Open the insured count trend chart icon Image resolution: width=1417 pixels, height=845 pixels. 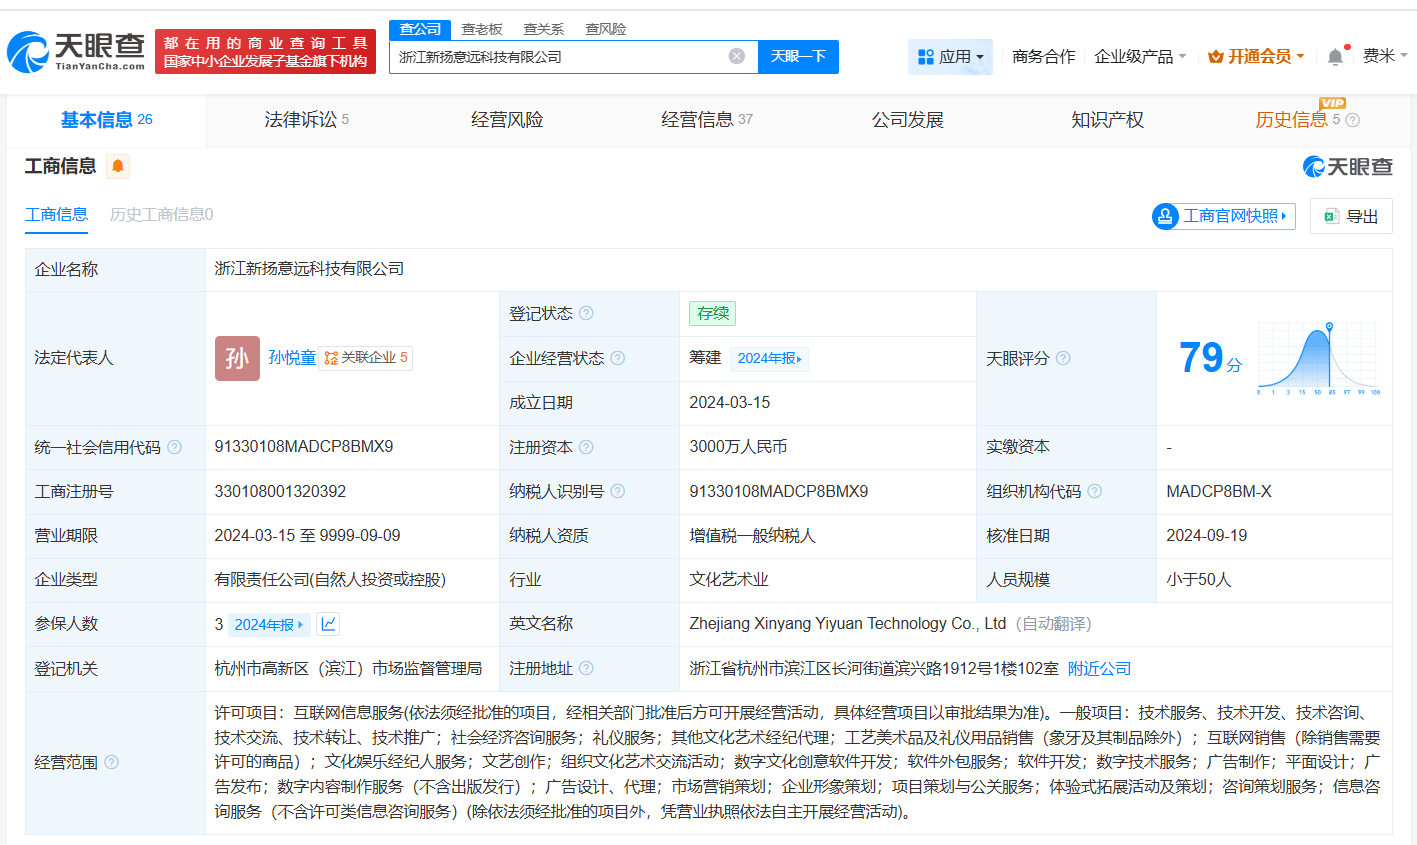328,624
